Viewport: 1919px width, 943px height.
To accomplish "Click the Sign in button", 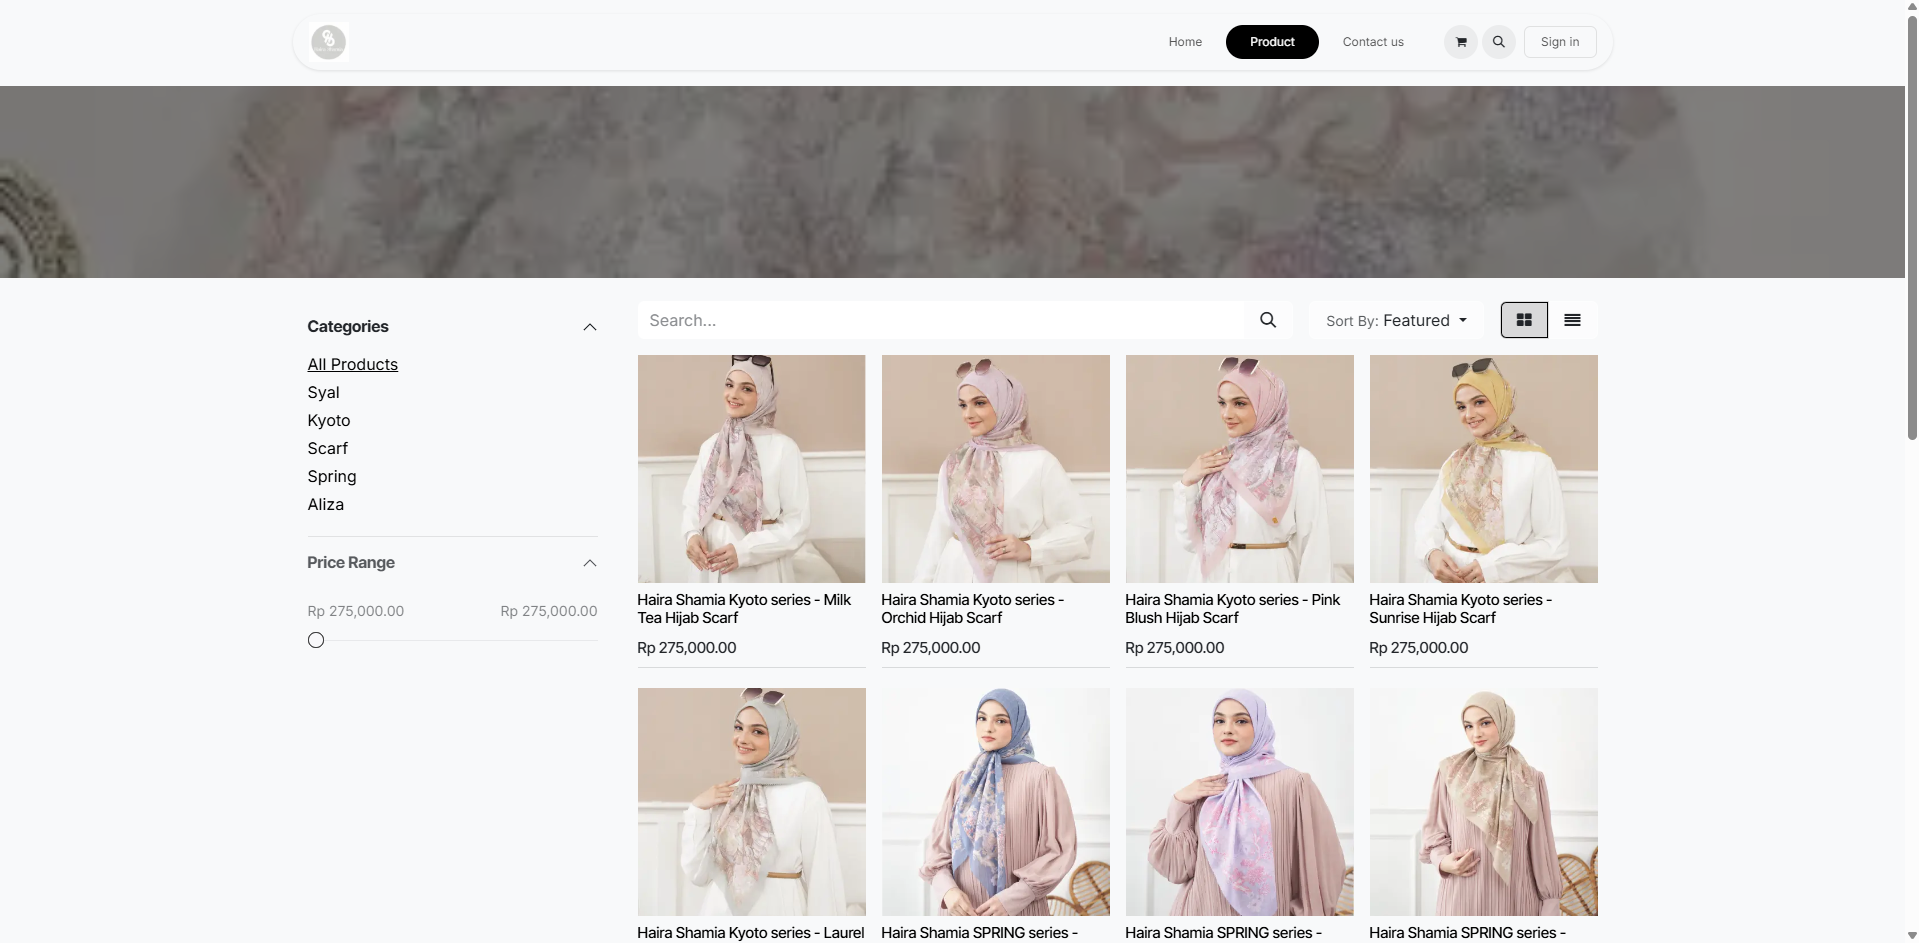I will [x=1560, y=42].
